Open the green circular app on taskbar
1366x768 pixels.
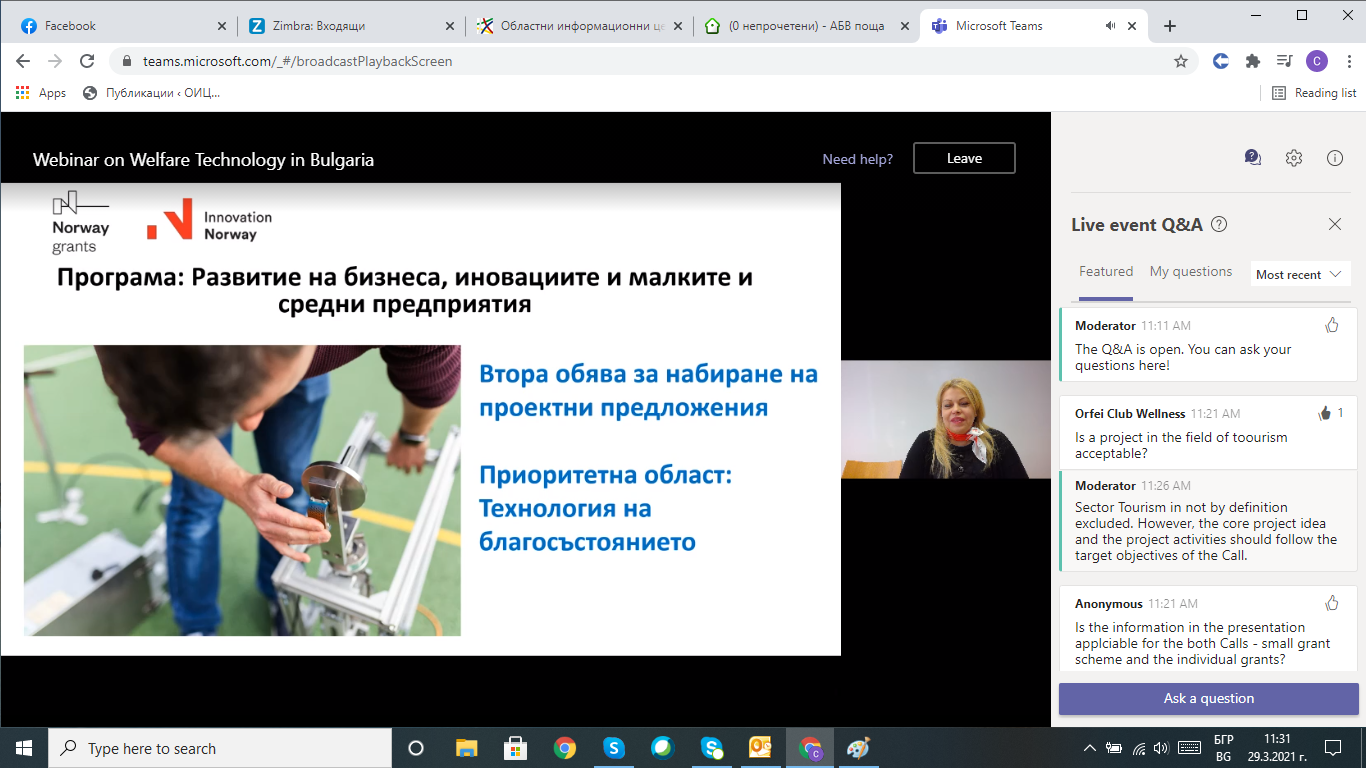(662, 748)
